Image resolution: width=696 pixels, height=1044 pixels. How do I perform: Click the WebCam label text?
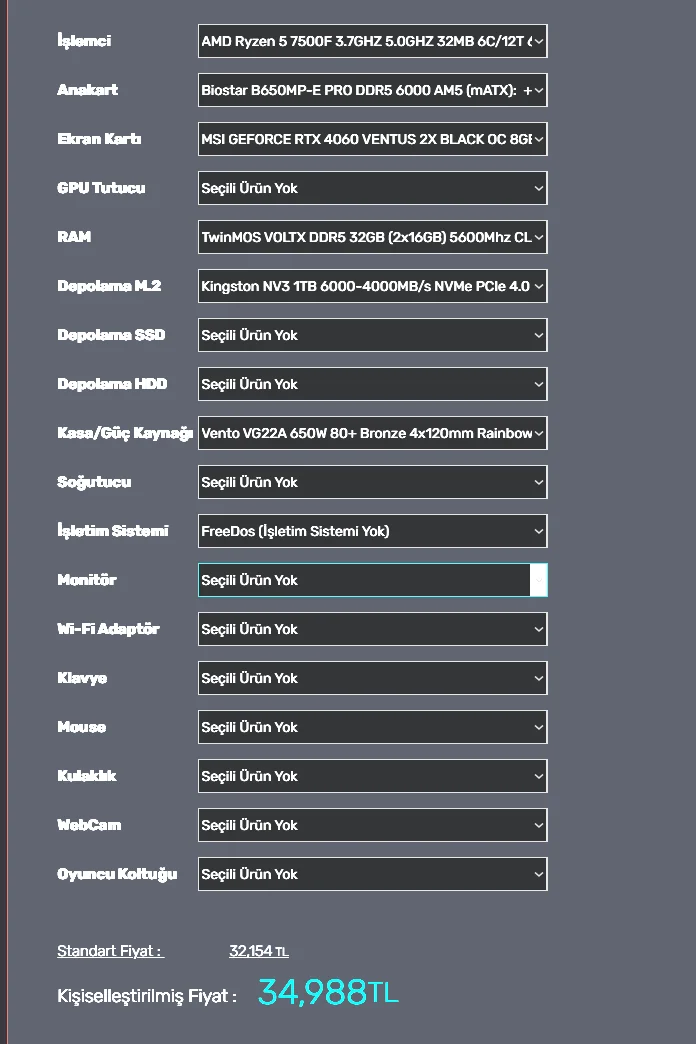(x=89, y=824)
